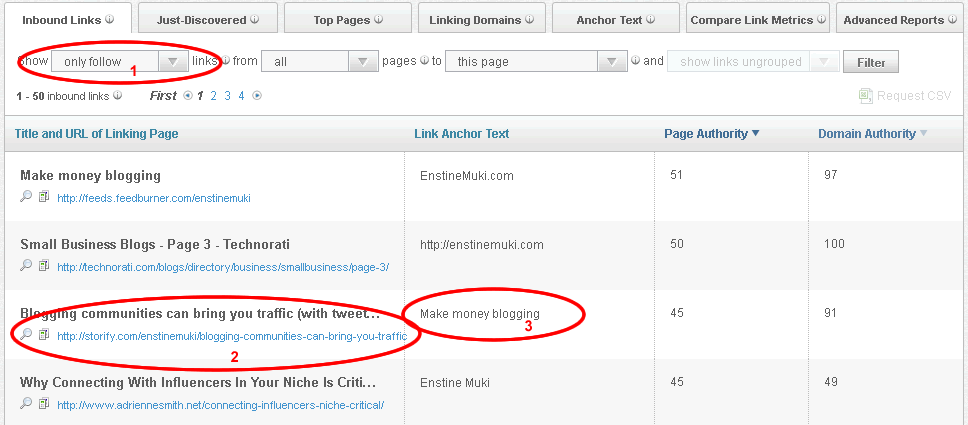Click the Domain Authority value 49
This screenshot has width=968, height=425.
coord(831,382)
